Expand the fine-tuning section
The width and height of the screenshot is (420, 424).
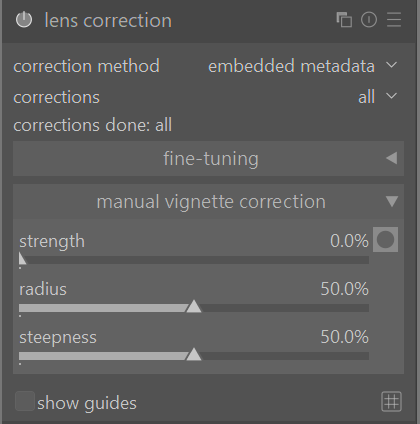(x=208, y=158)
